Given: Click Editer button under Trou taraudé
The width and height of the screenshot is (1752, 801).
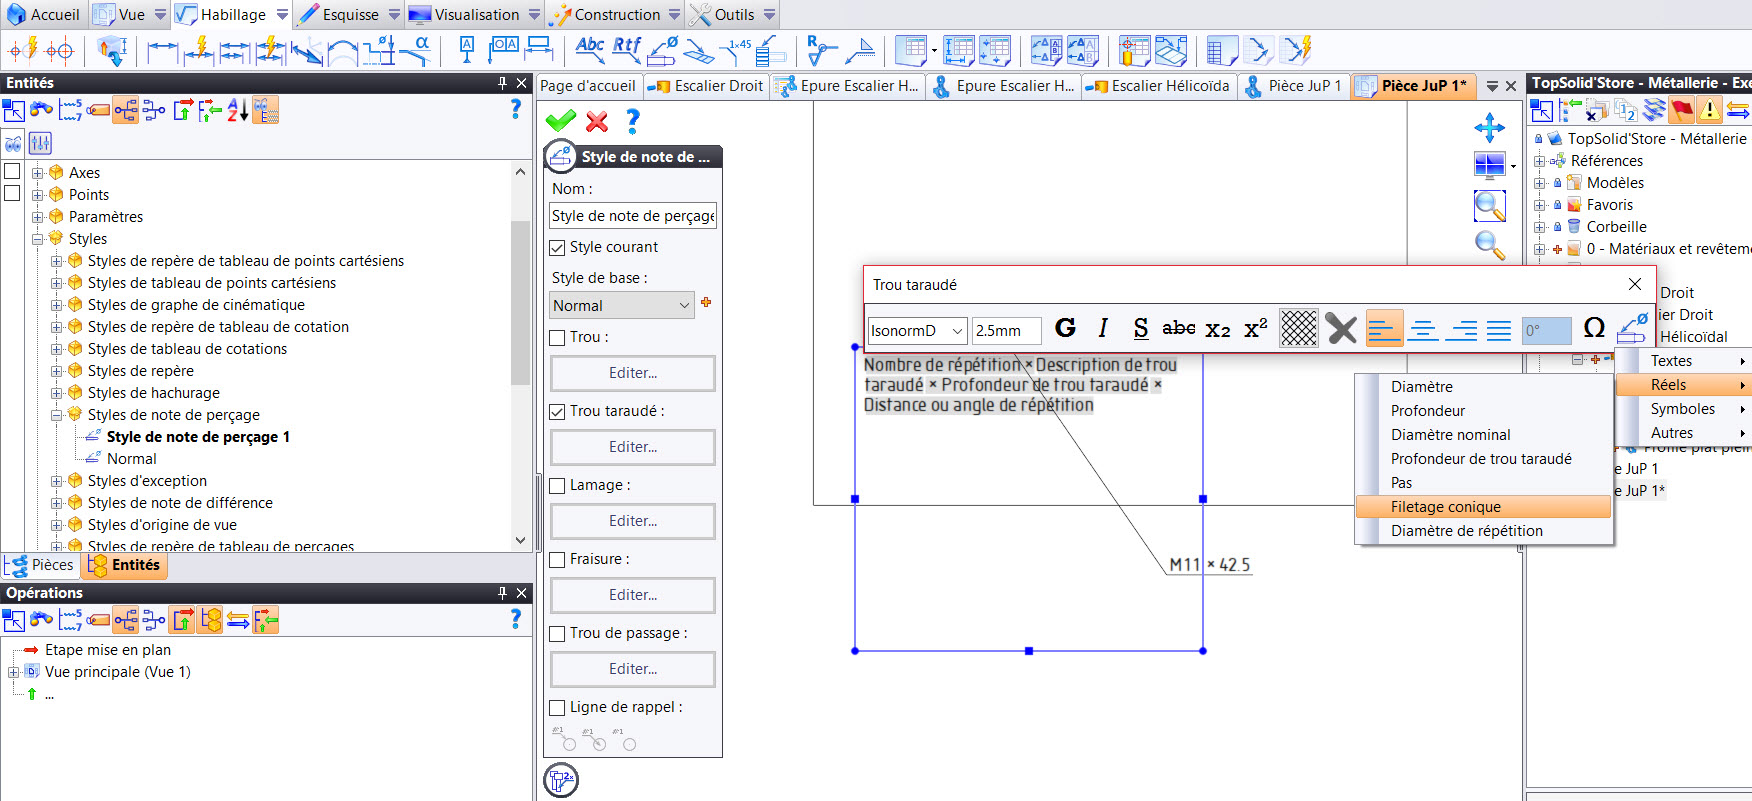Looking at the screenshot, I should [633, 447].
